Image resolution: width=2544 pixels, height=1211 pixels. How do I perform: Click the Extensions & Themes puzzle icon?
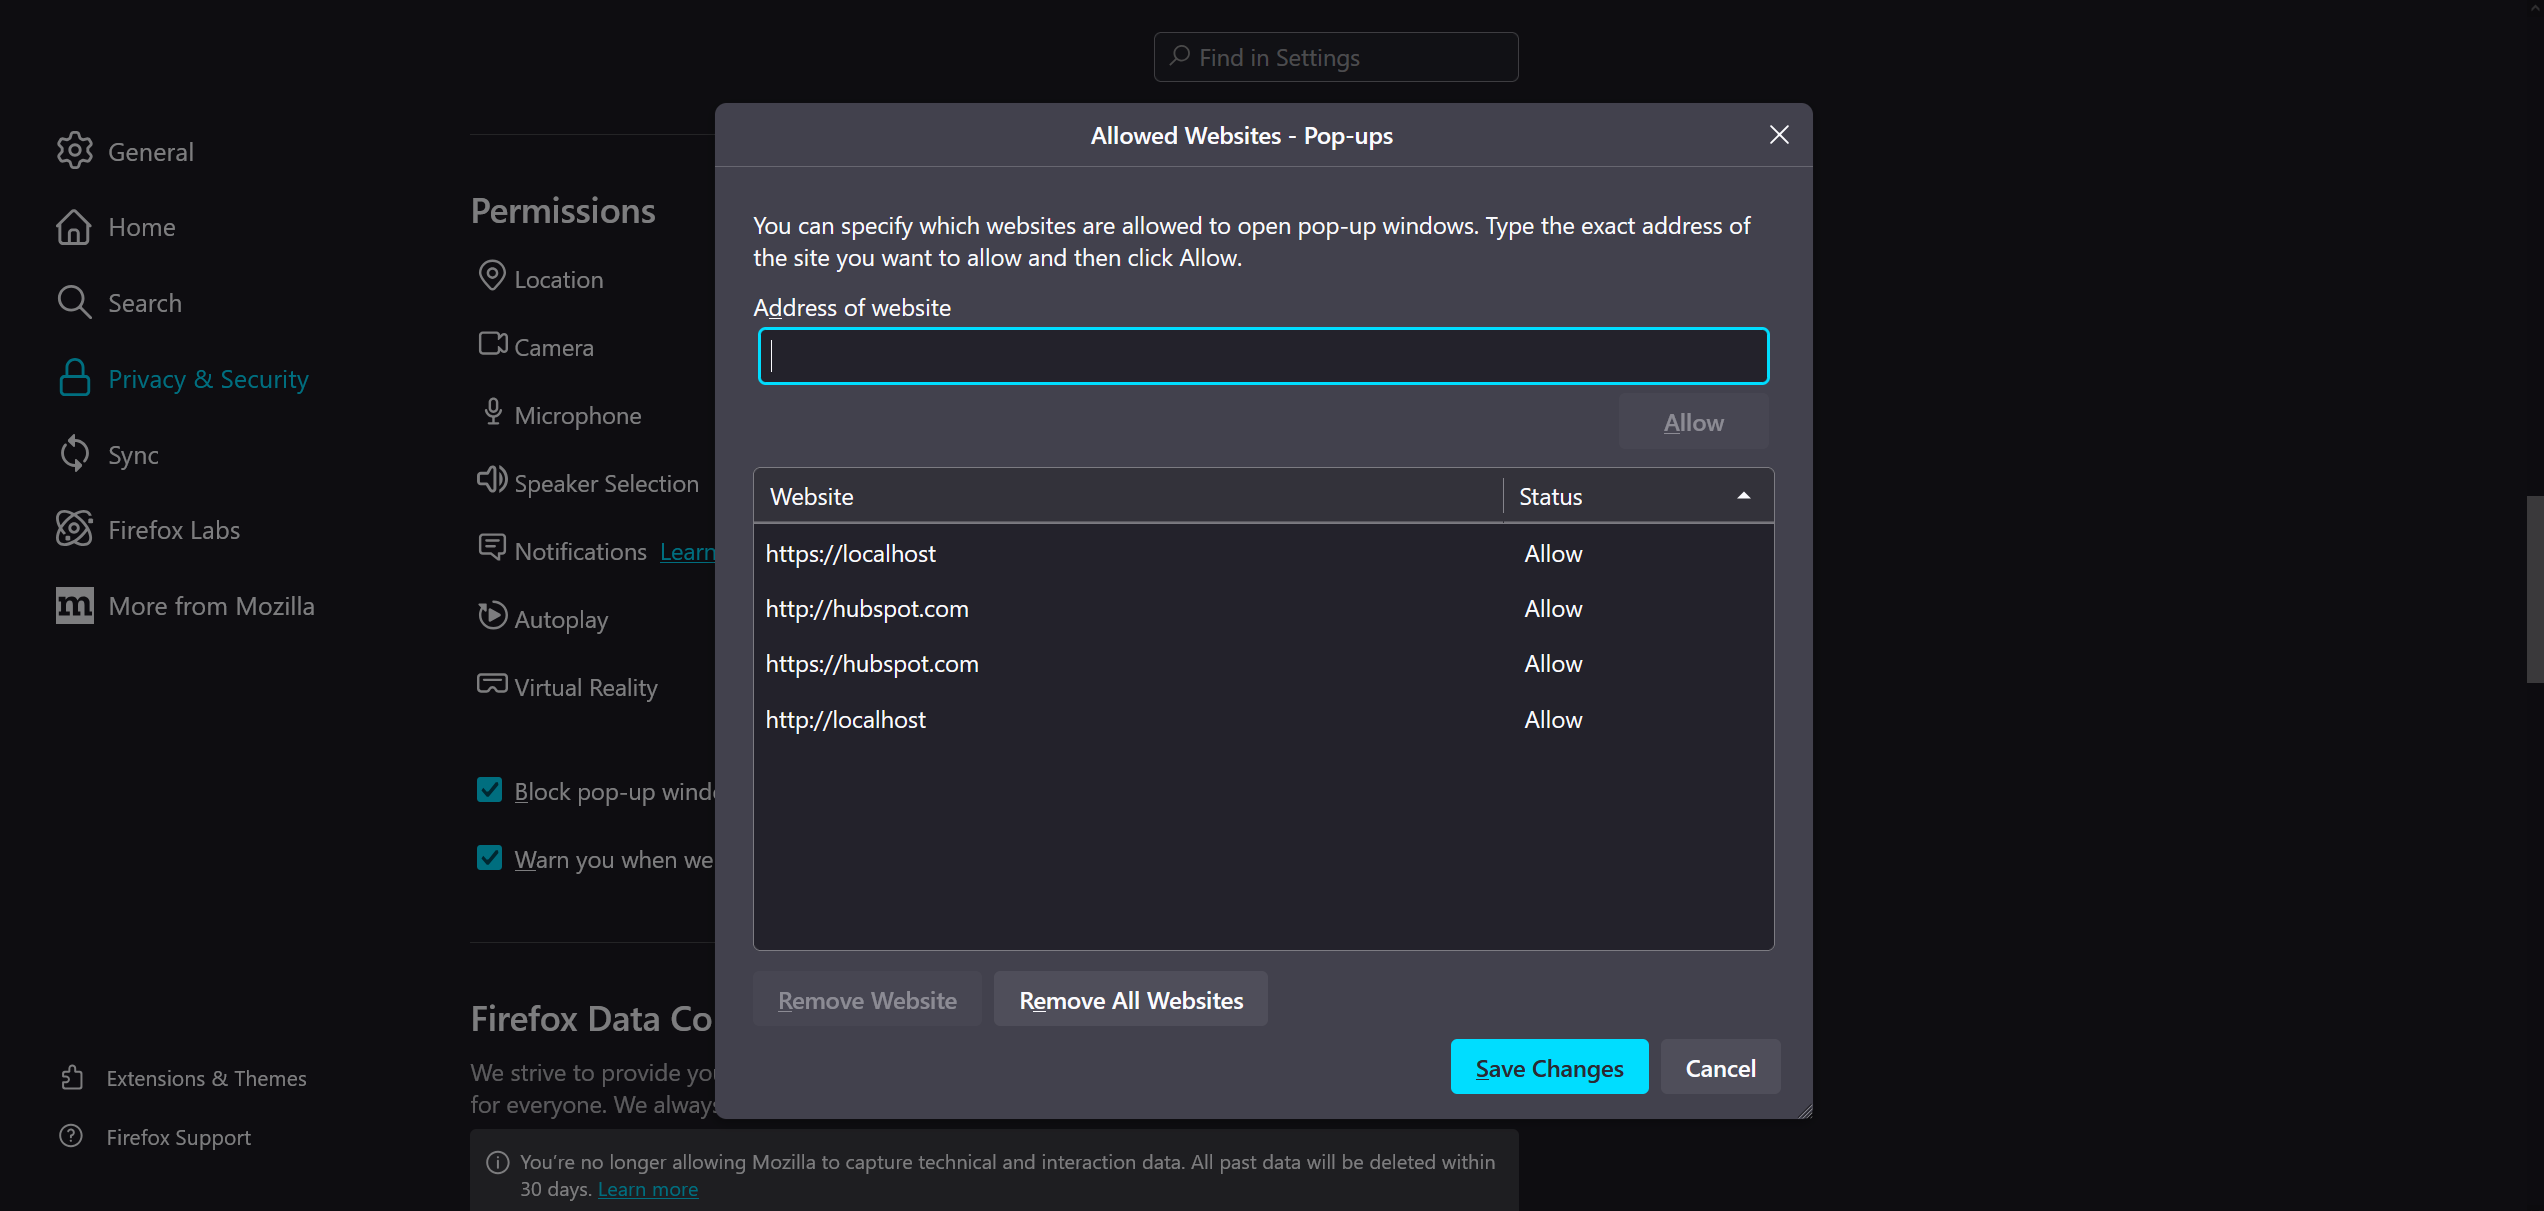[x=72, y=1077]
